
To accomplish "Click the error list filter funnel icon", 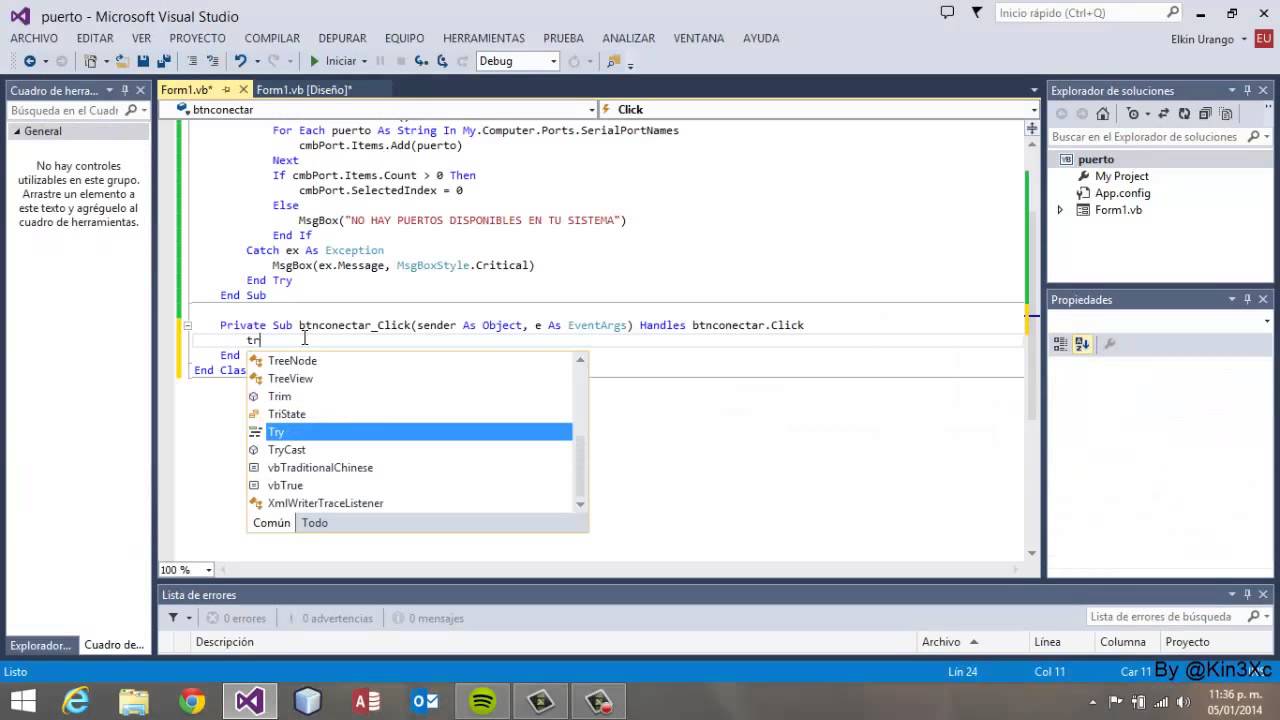I will pos(173,618).
